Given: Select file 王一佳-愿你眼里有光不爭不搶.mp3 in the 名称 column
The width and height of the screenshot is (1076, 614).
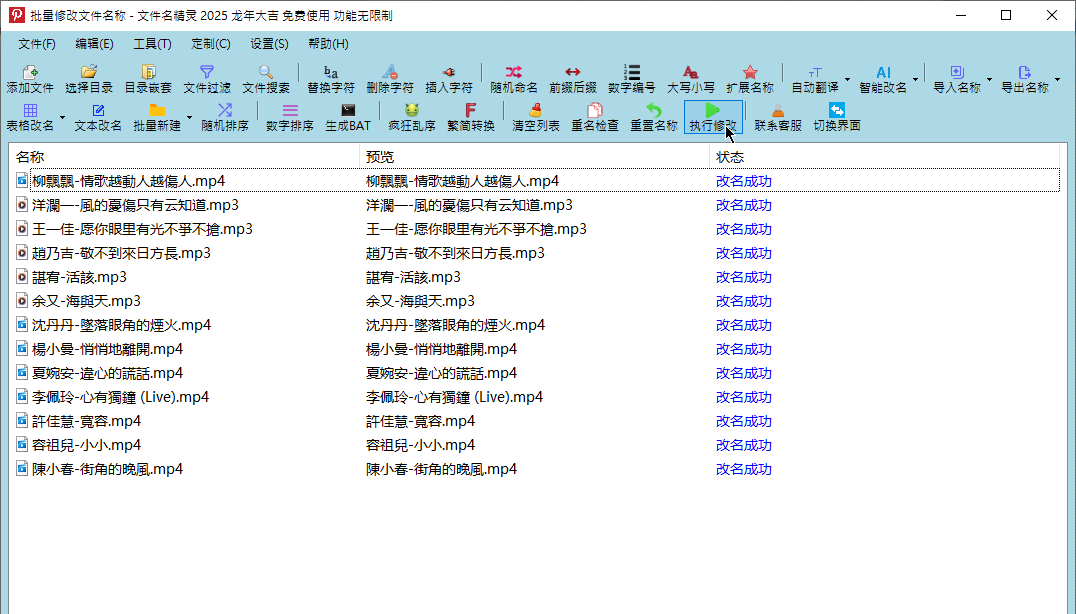Looking at the screenshot, I should coord(142,229).
